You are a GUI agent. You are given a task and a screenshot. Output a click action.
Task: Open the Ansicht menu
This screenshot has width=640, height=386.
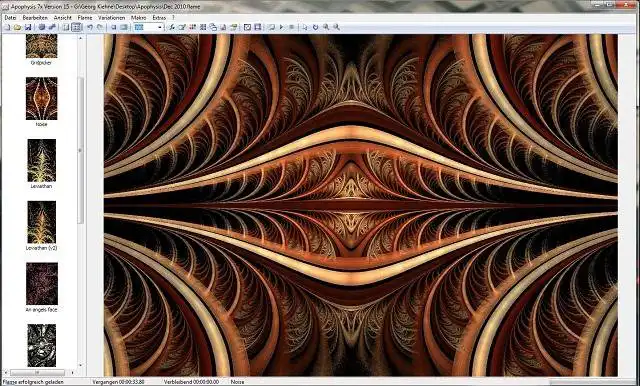(x=62, y=18)
